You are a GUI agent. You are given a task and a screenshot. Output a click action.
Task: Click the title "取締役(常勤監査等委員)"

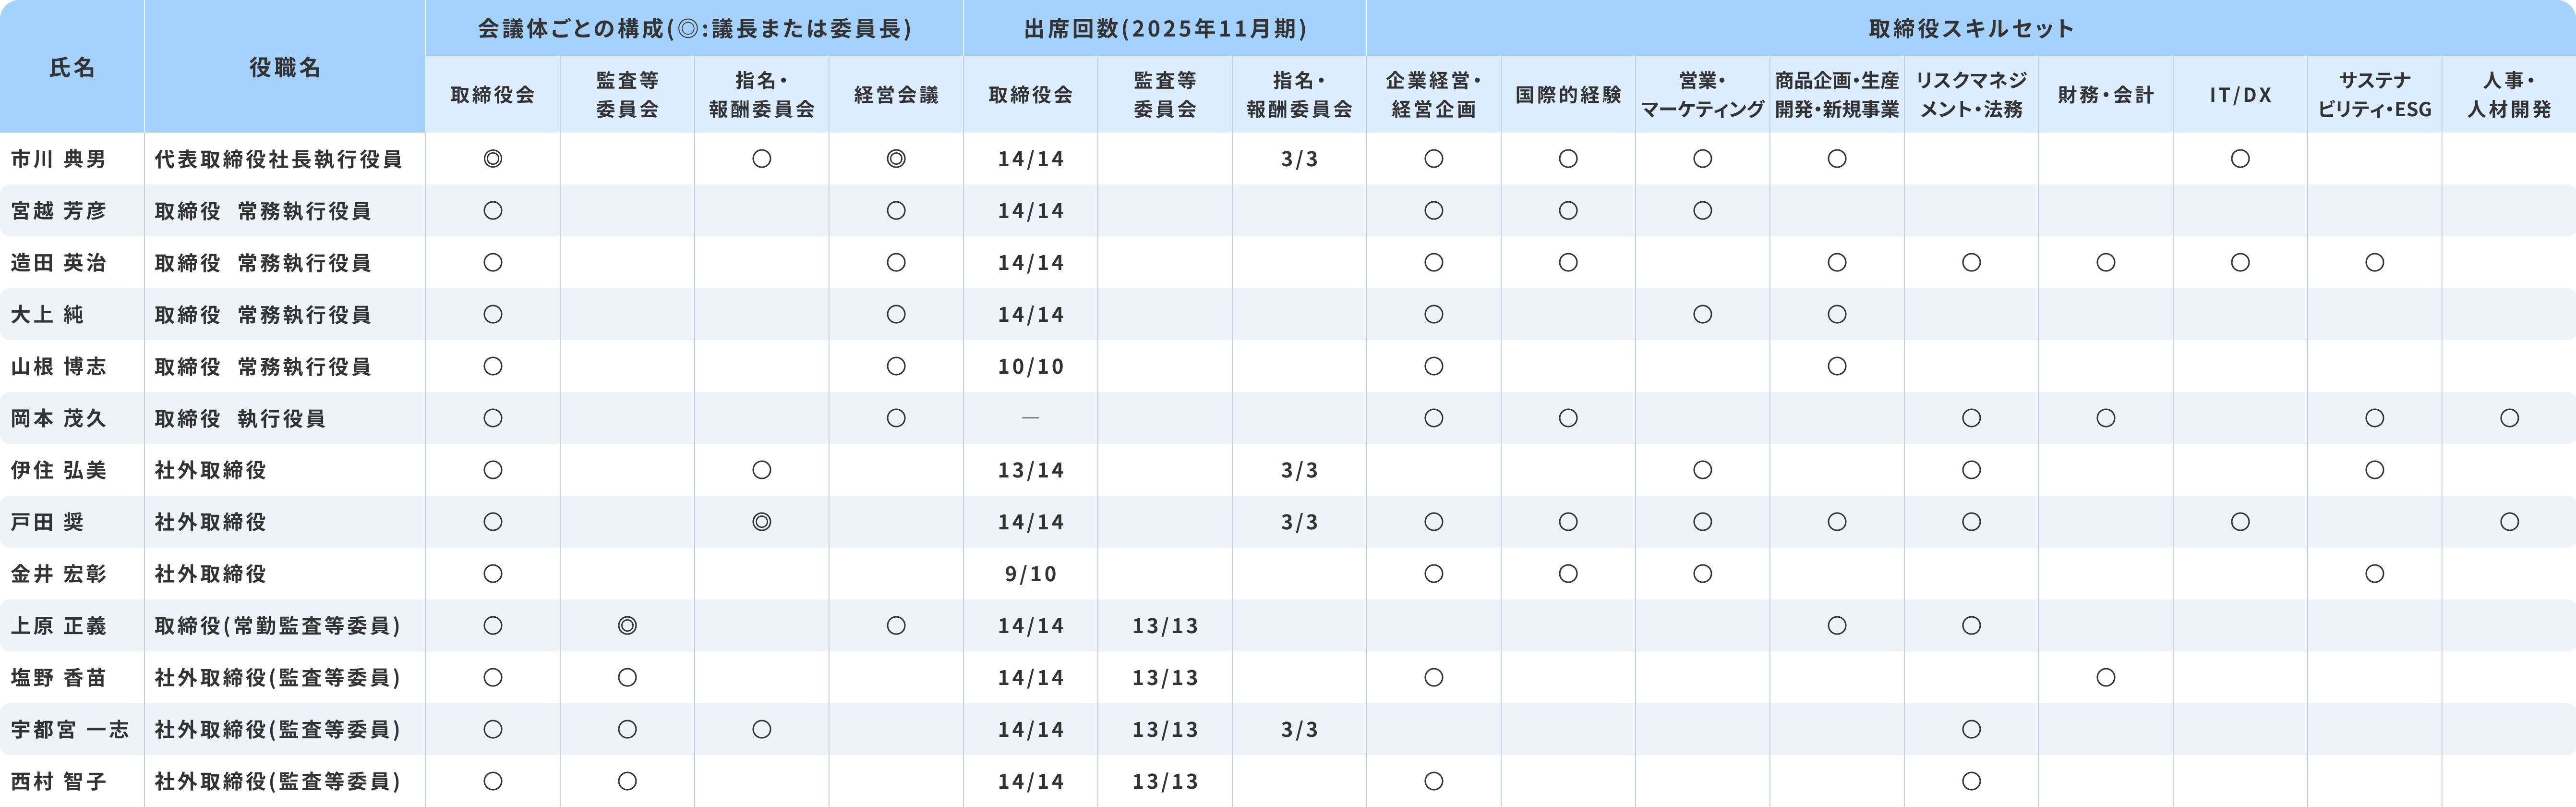[x=278, y=626]
